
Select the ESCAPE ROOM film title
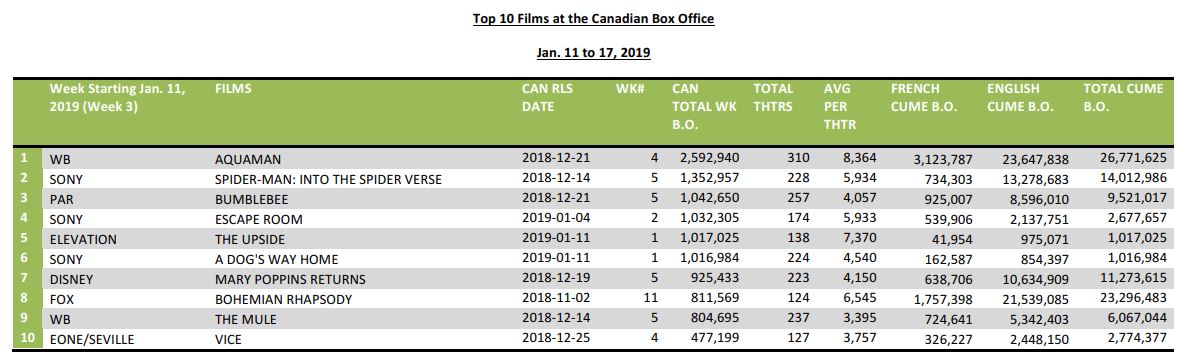(x=258, y=220)
